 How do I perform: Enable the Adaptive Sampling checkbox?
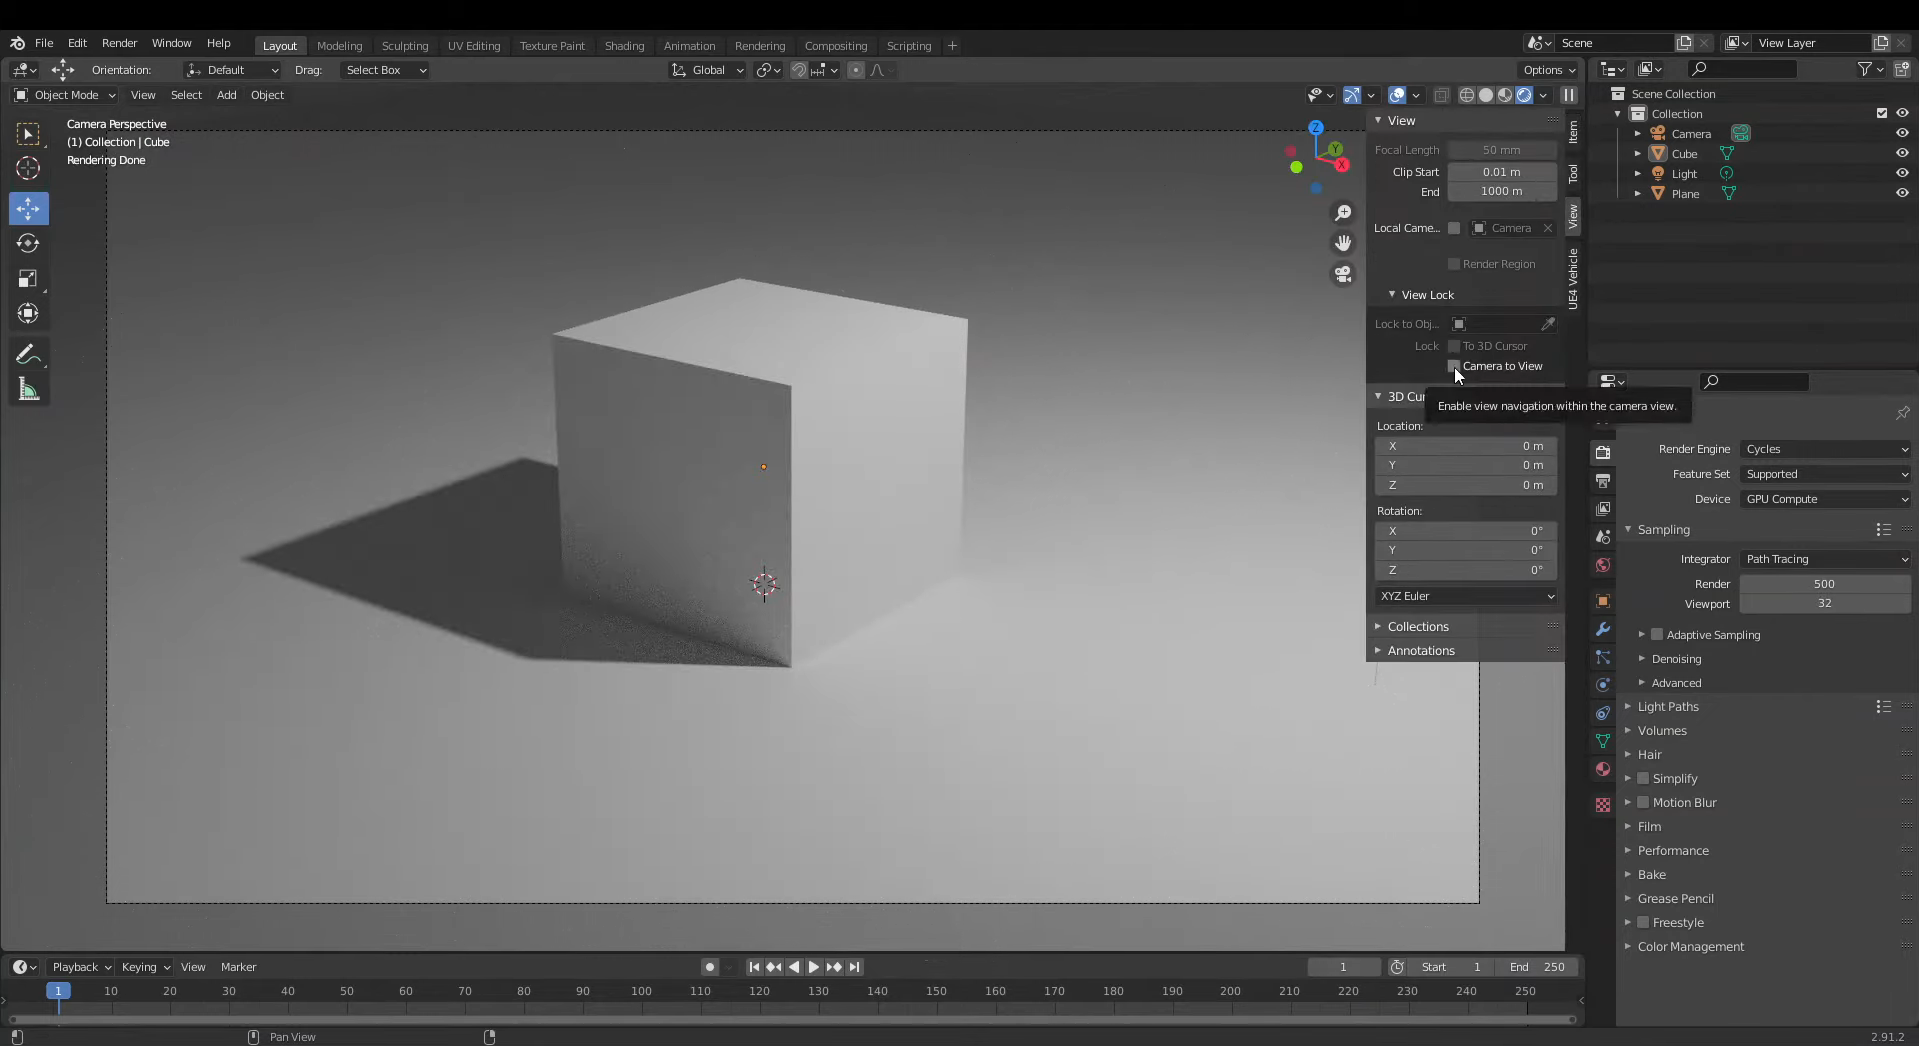[1657, 635]
